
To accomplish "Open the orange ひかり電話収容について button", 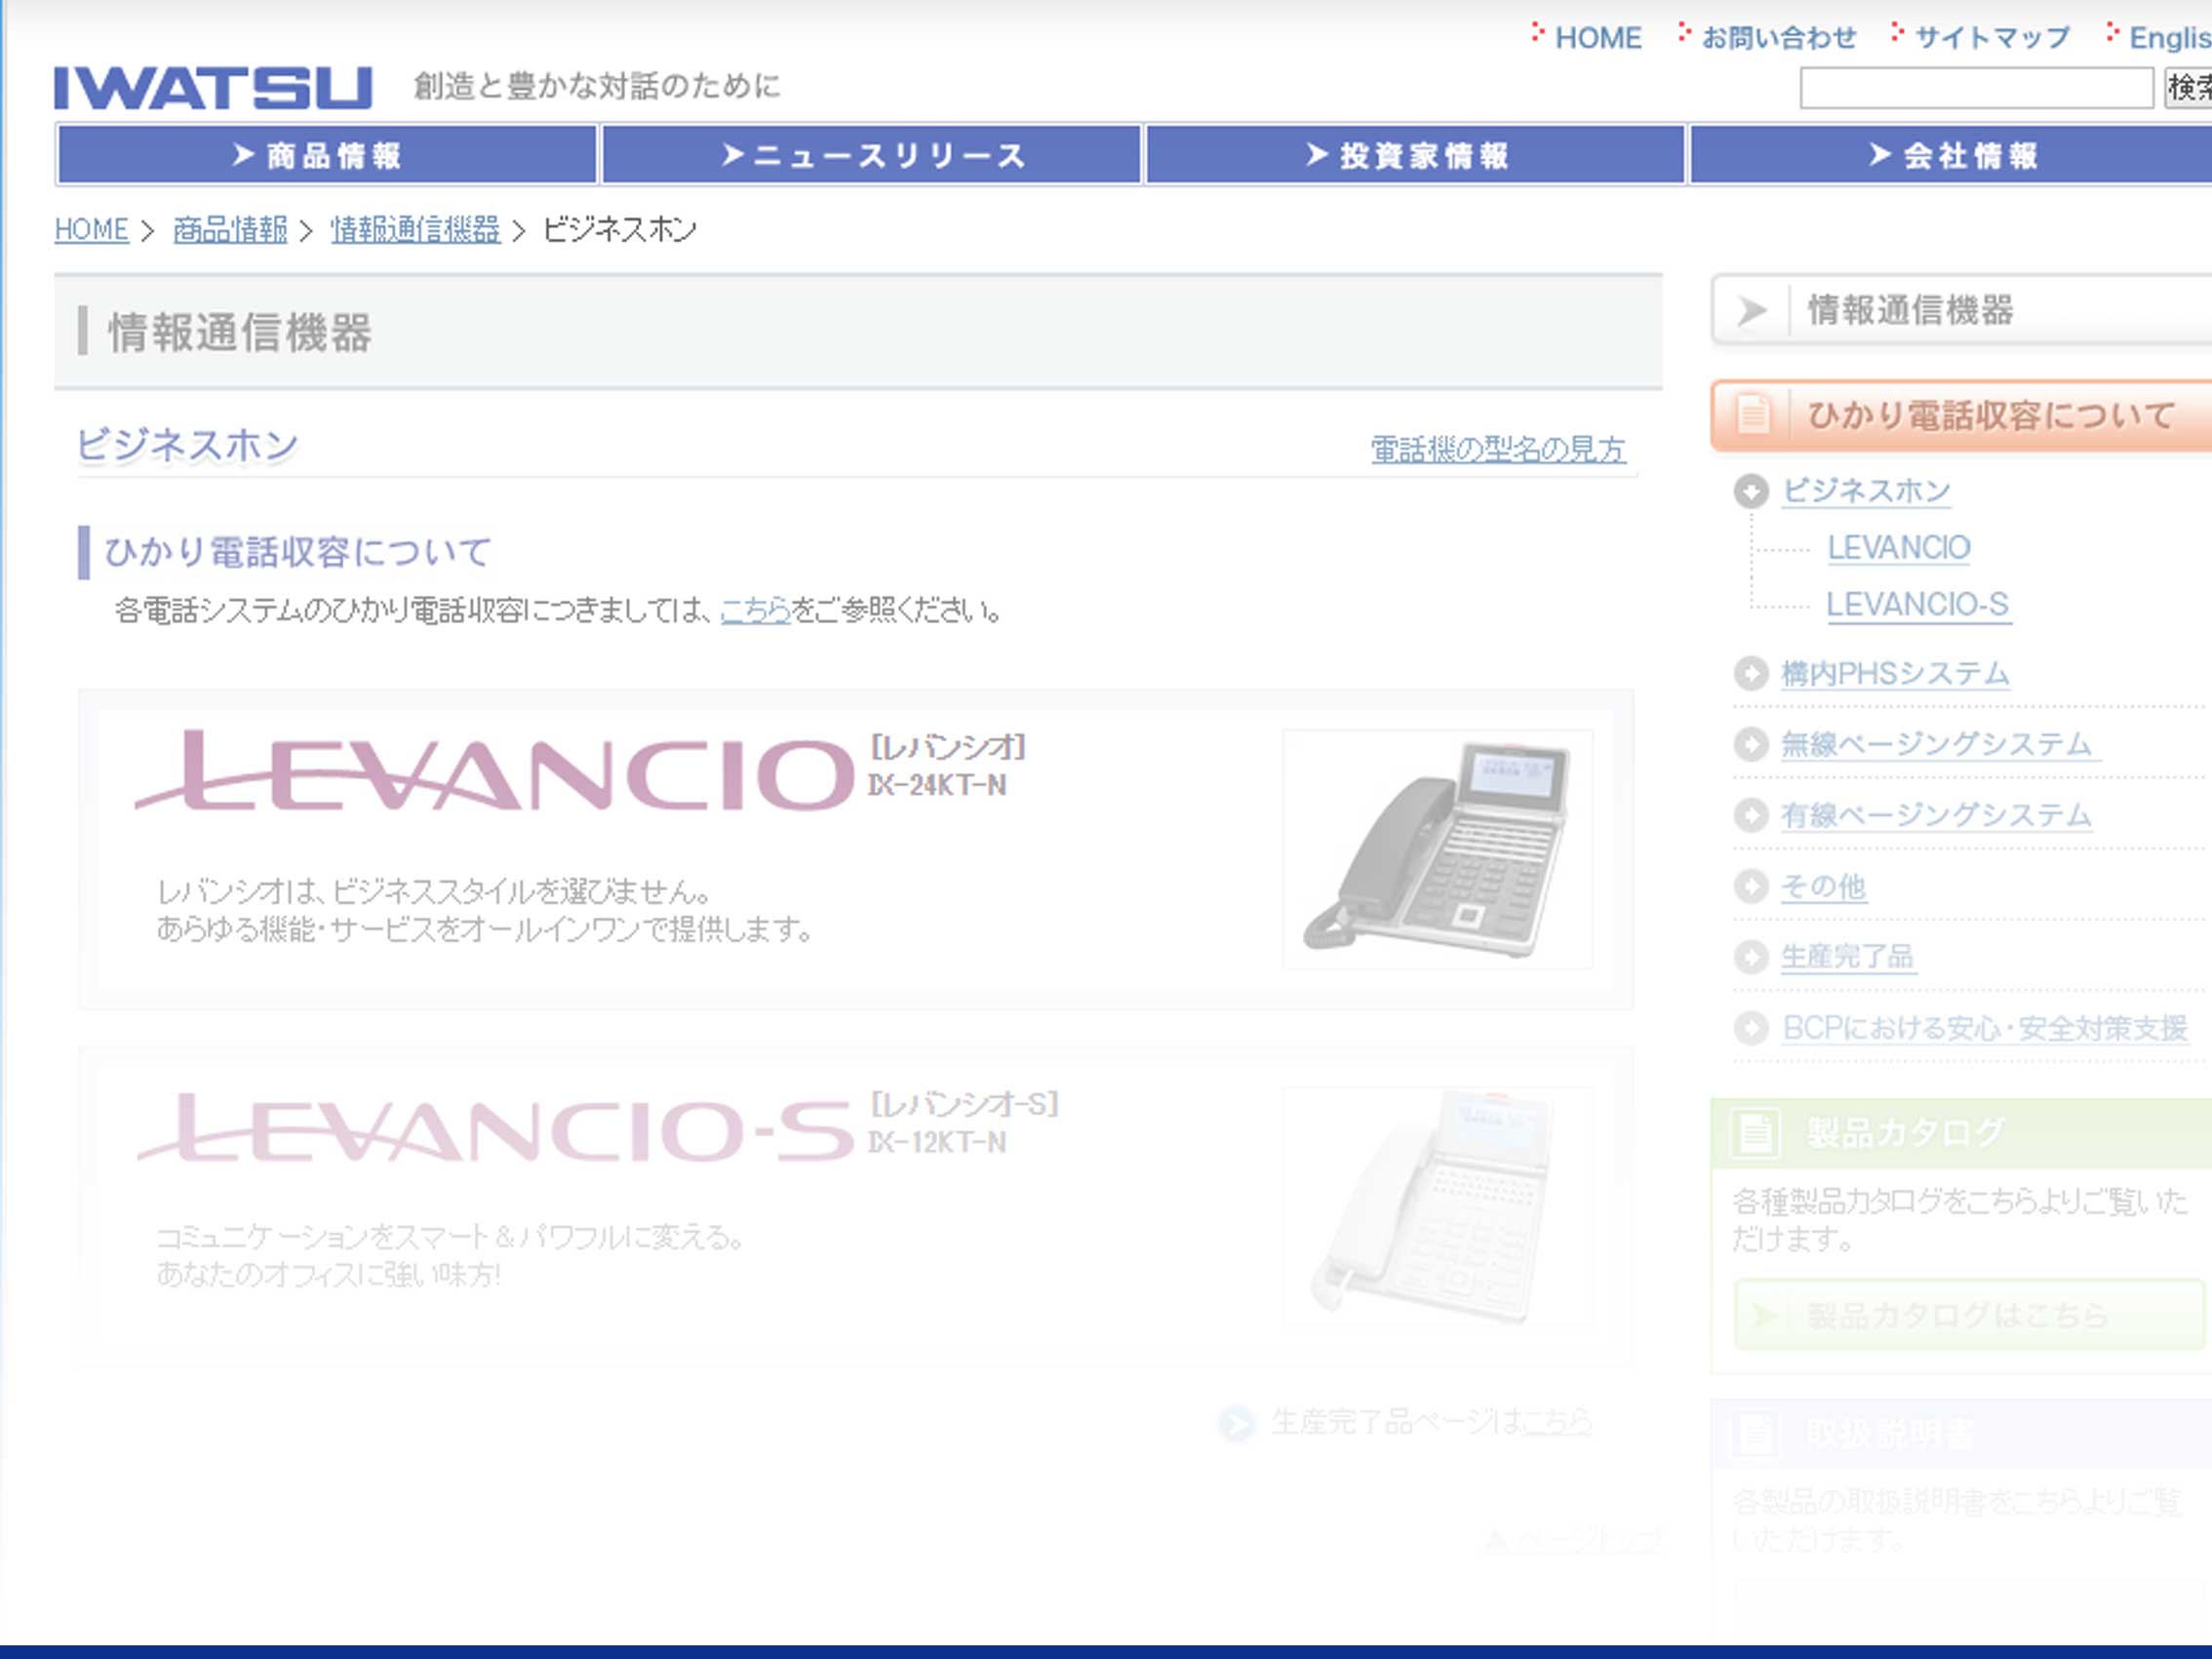I will (1962, 415).
